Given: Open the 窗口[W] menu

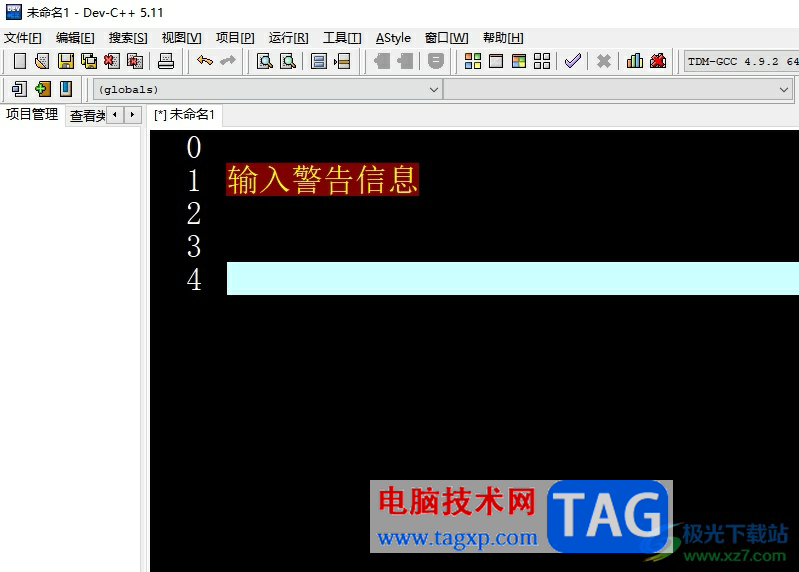Looking at the screenshot, I should click(446, 38).
